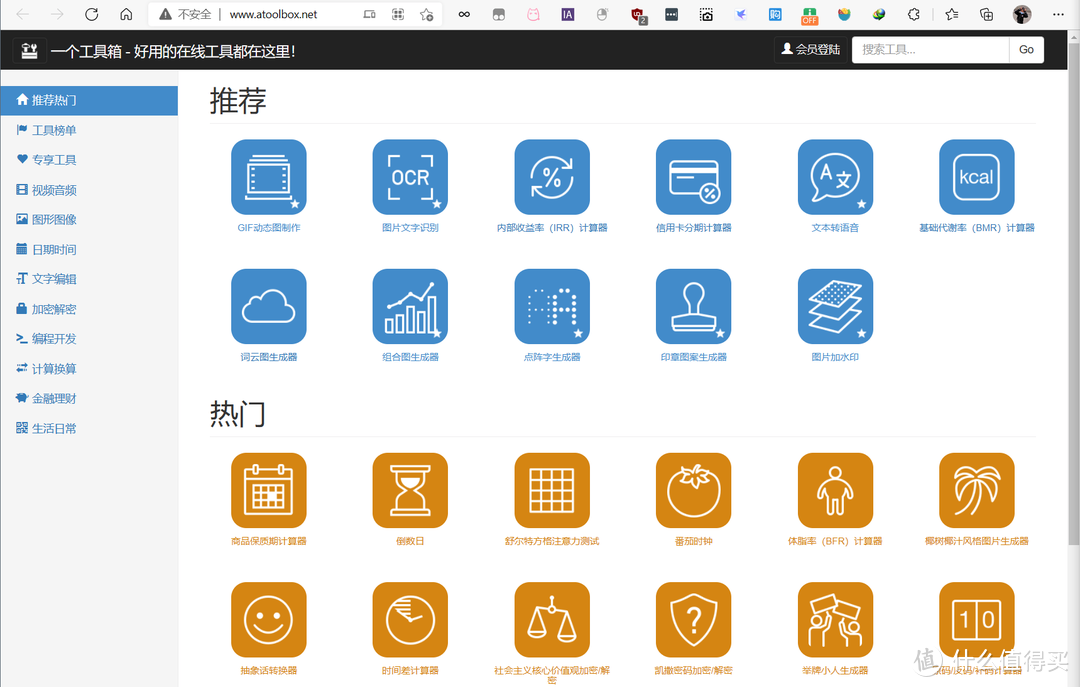Open the kcal 基础代谢率 calculator
Viewport: 1080px width, 687px height.
tap(976, 177)
